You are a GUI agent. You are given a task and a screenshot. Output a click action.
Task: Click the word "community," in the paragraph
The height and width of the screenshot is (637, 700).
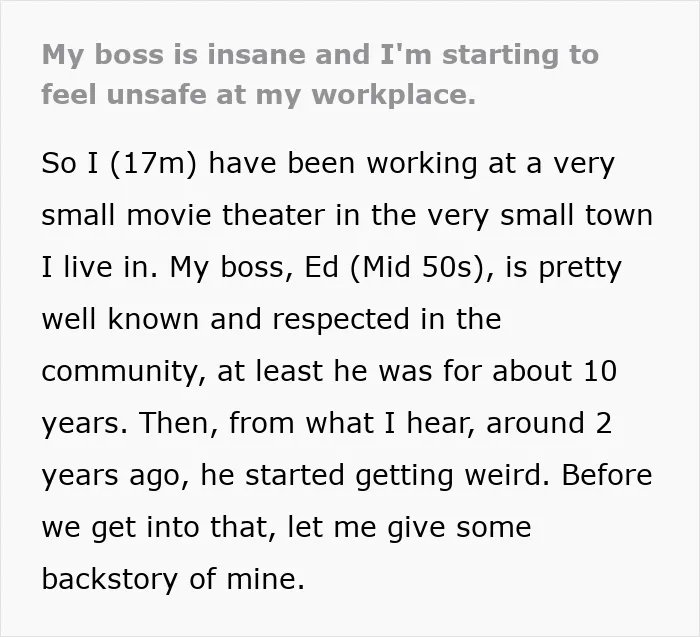pos(124,372)
